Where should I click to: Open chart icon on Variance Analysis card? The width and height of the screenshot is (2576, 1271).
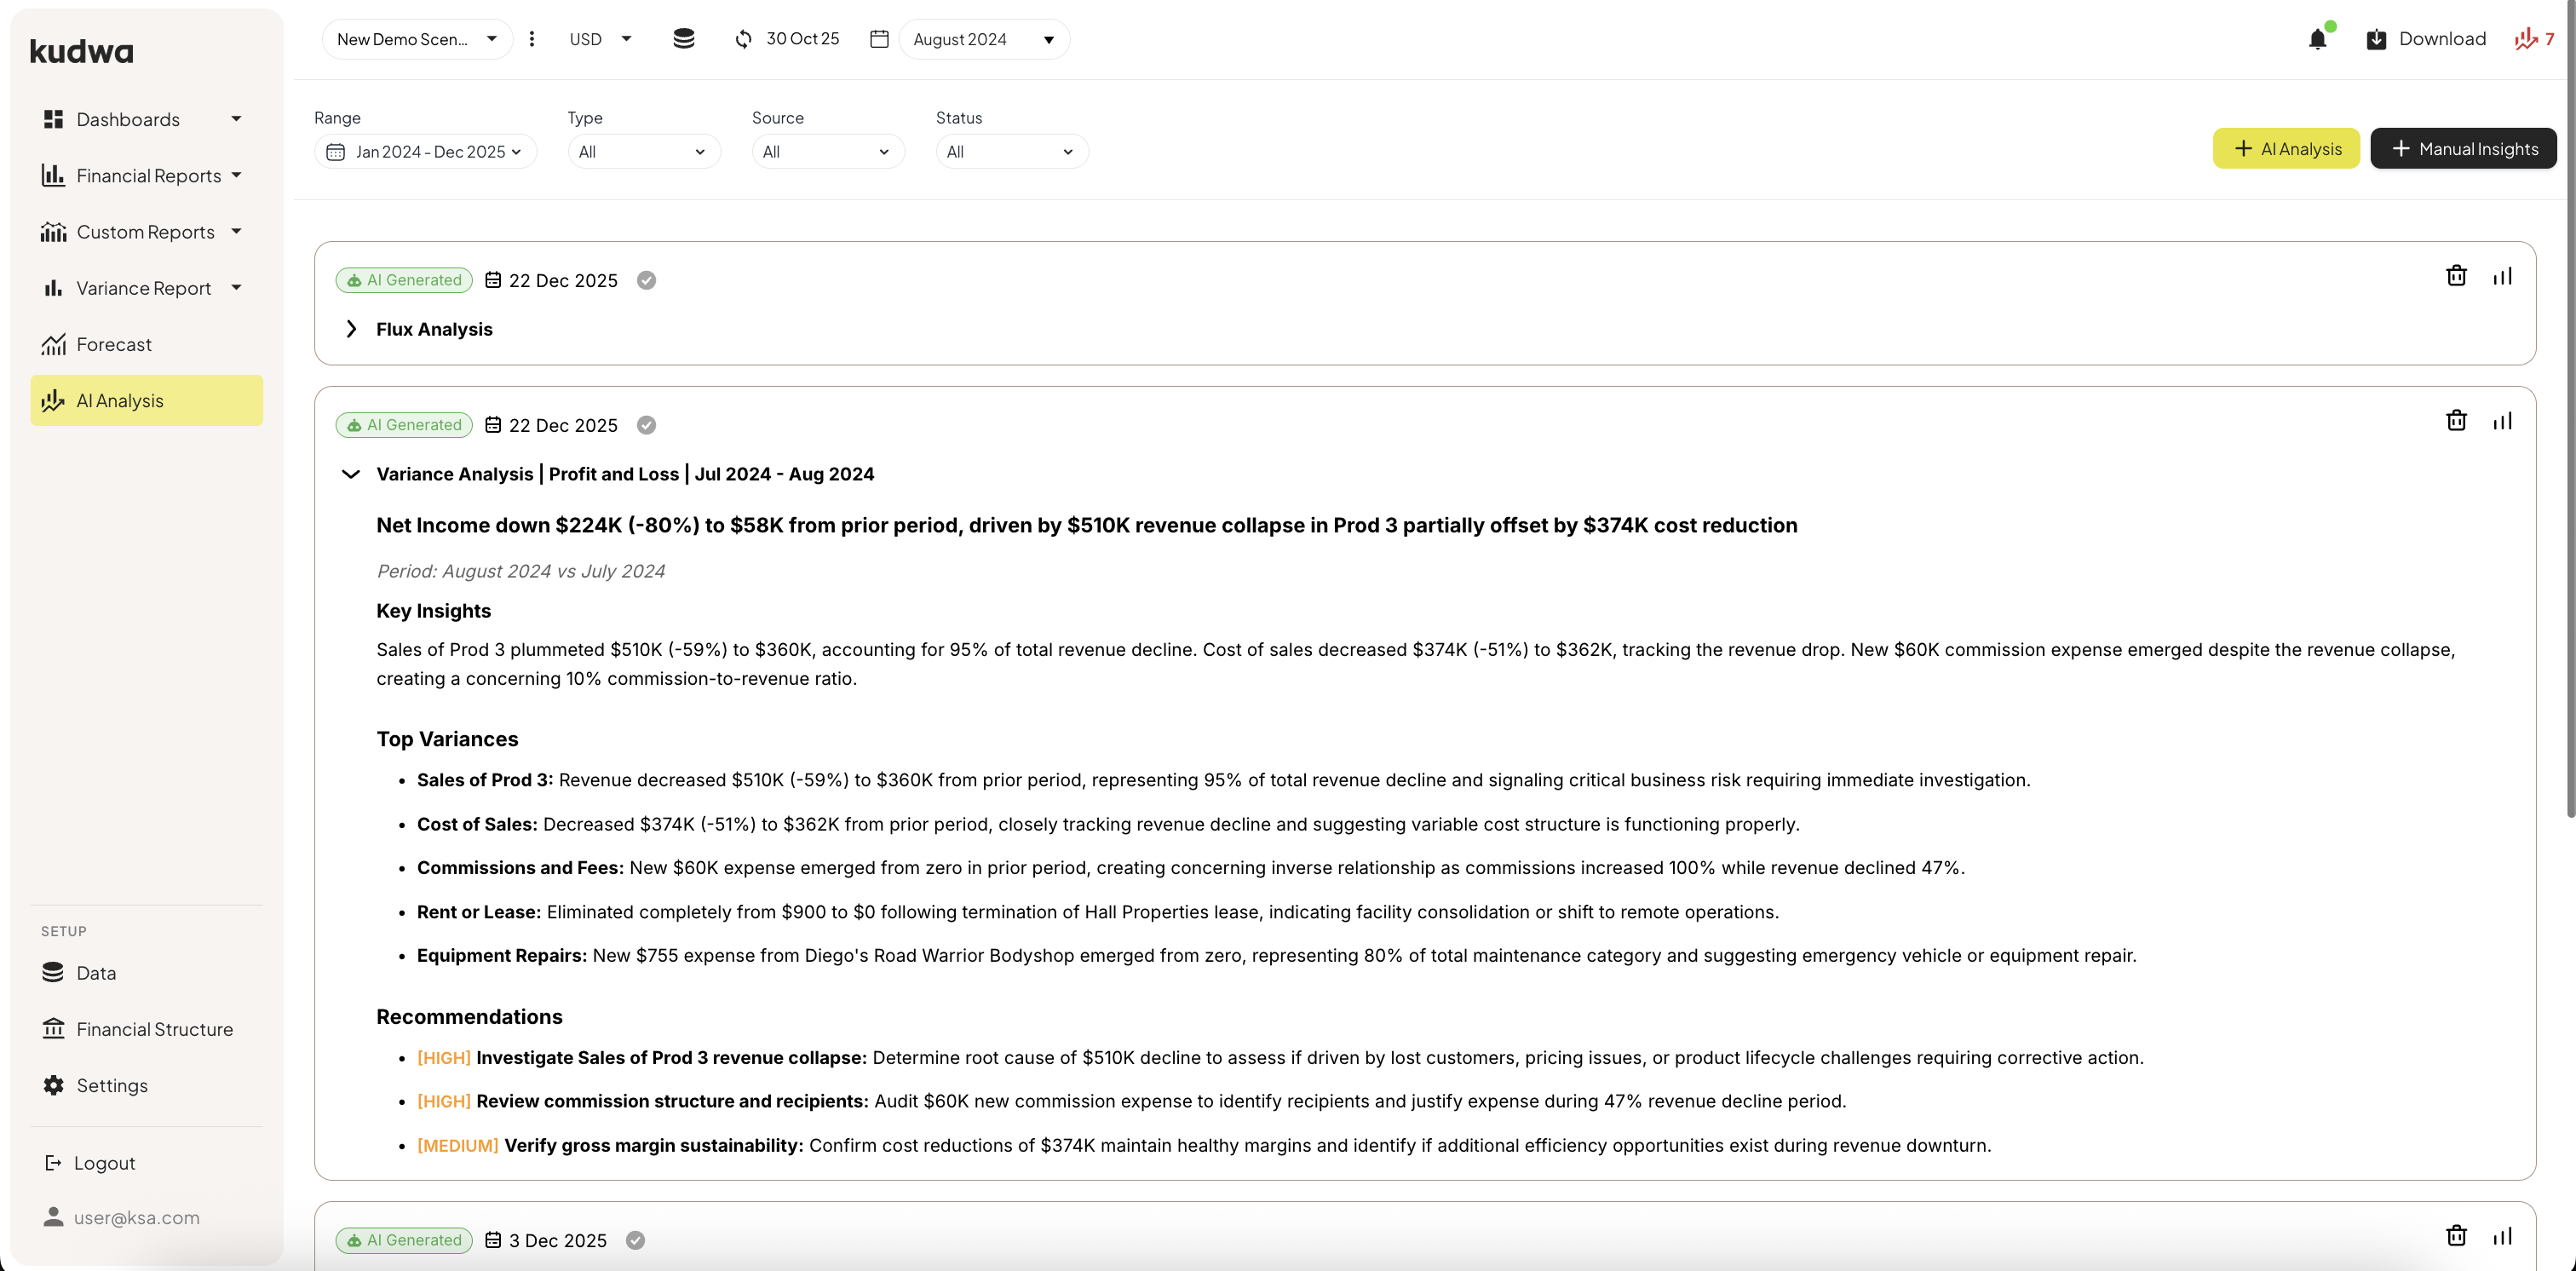pyautogui.click(x=2502, y=421)
